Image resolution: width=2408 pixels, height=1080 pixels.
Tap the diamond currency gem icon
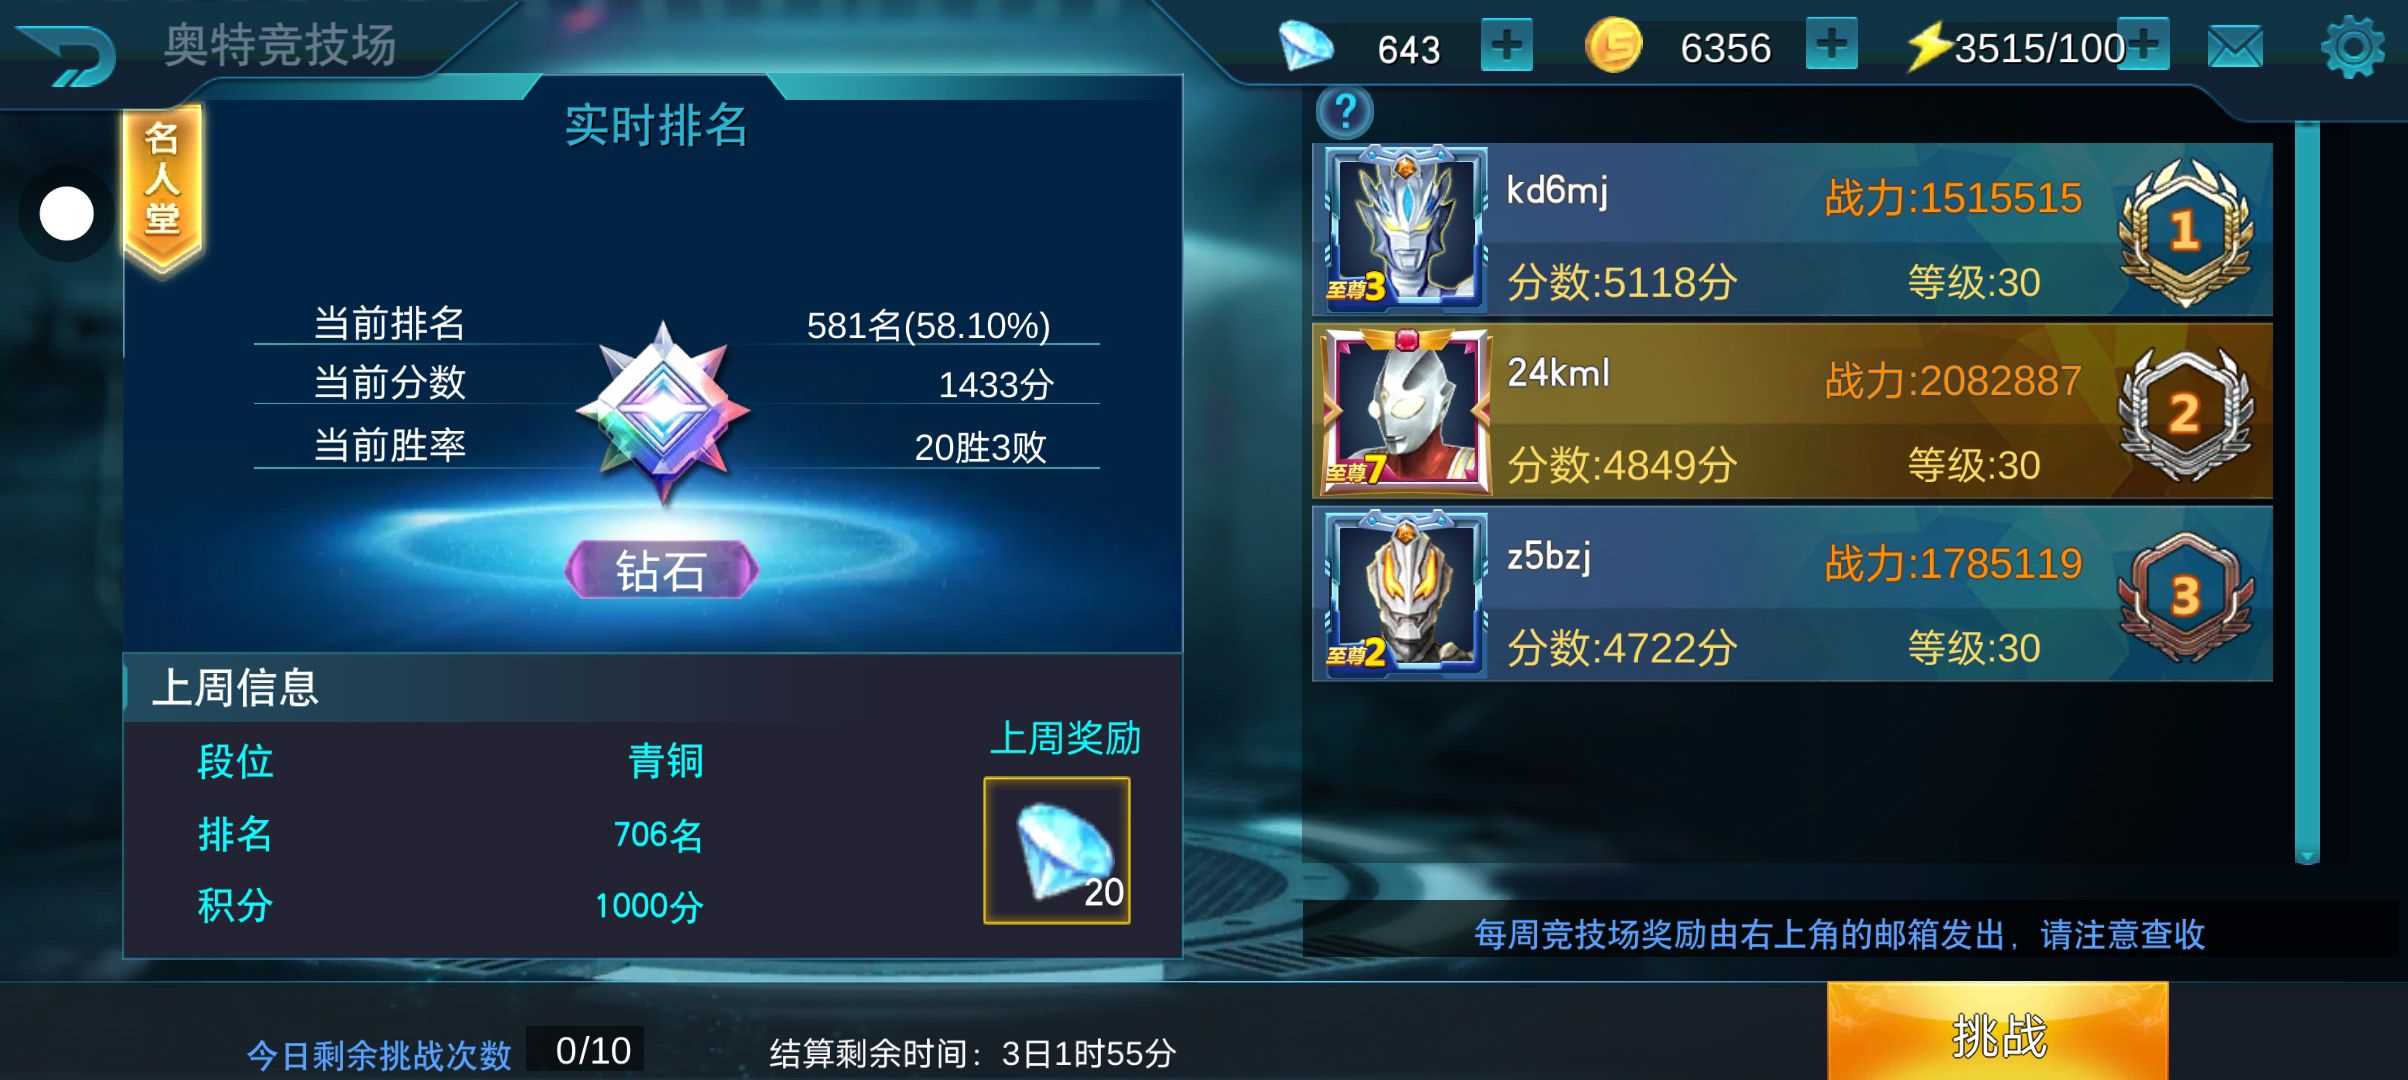[x=1306, y=46]
